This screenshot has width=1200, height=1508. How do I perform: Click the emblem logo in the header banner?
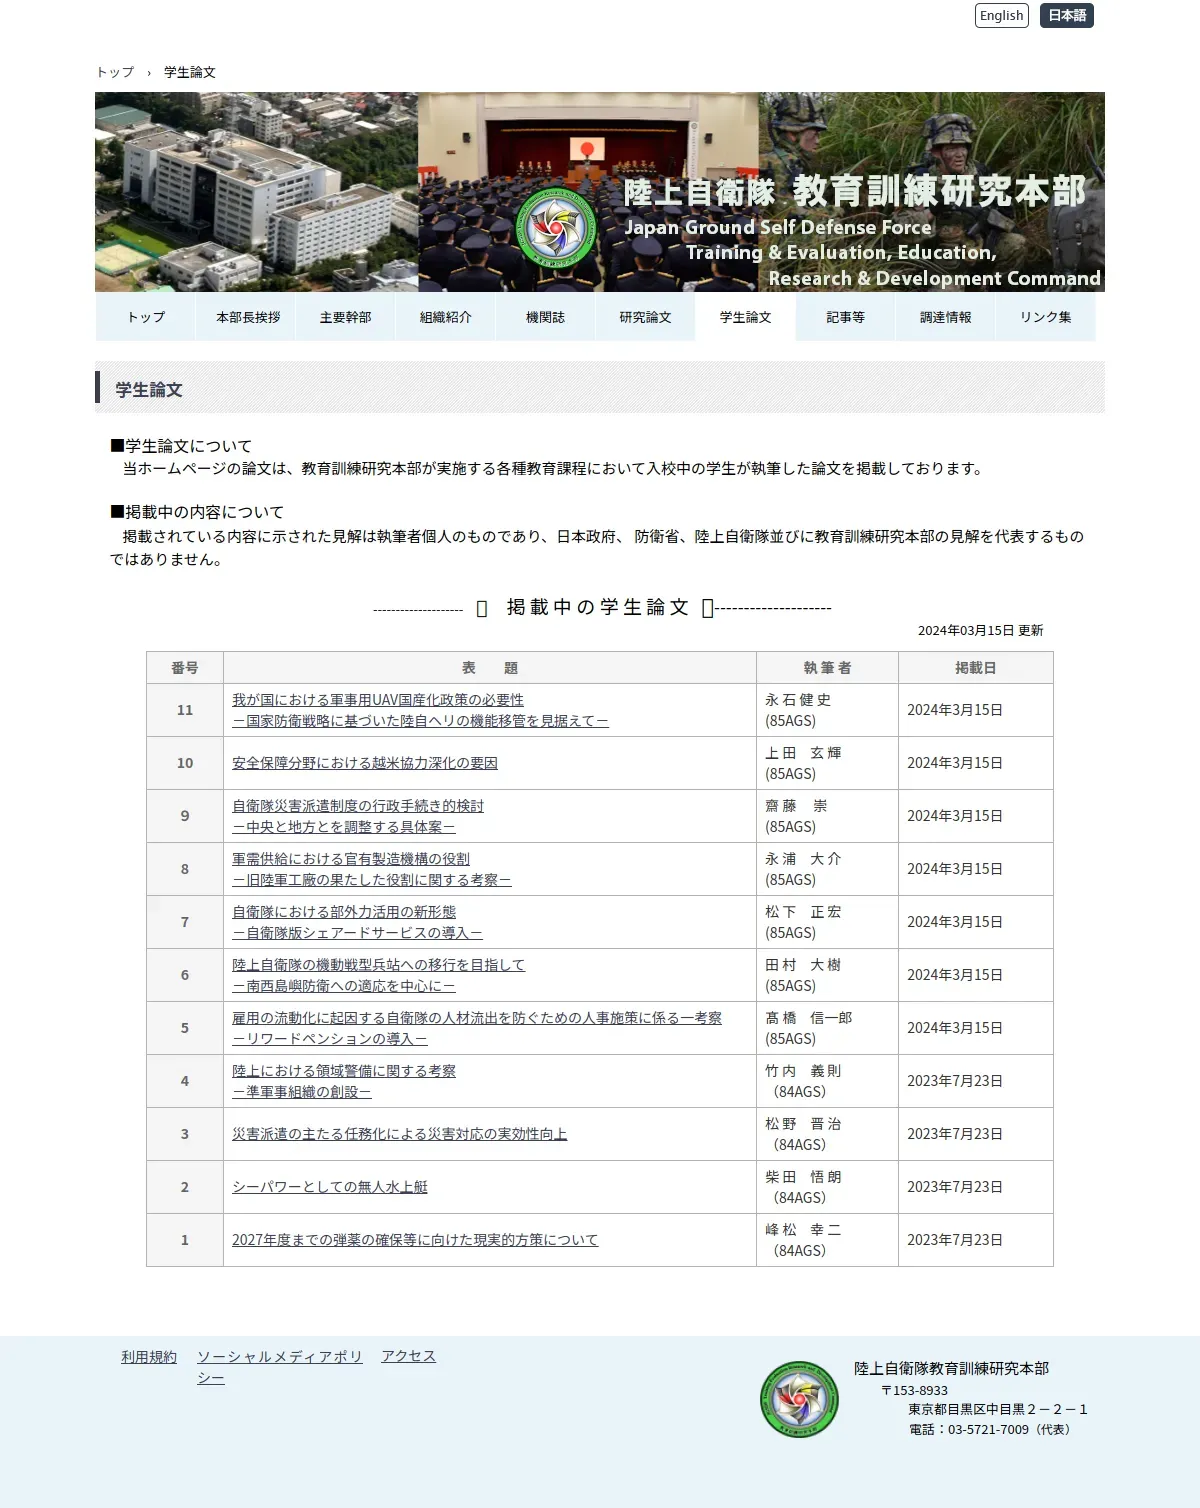point(556,228)
